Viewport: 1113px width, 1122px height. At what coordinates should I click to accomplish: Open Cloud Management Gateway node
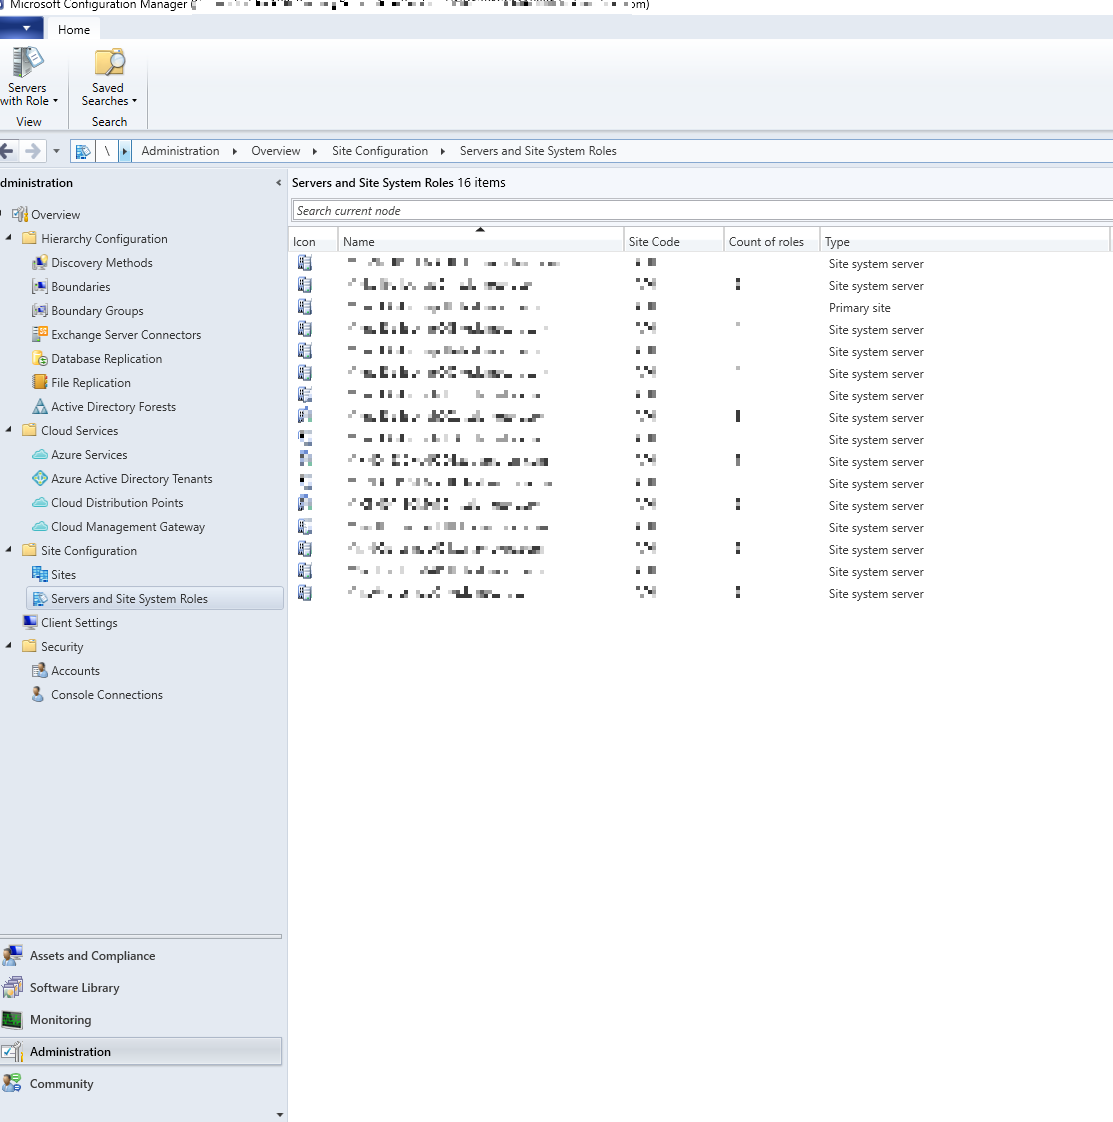coord(127,527)
